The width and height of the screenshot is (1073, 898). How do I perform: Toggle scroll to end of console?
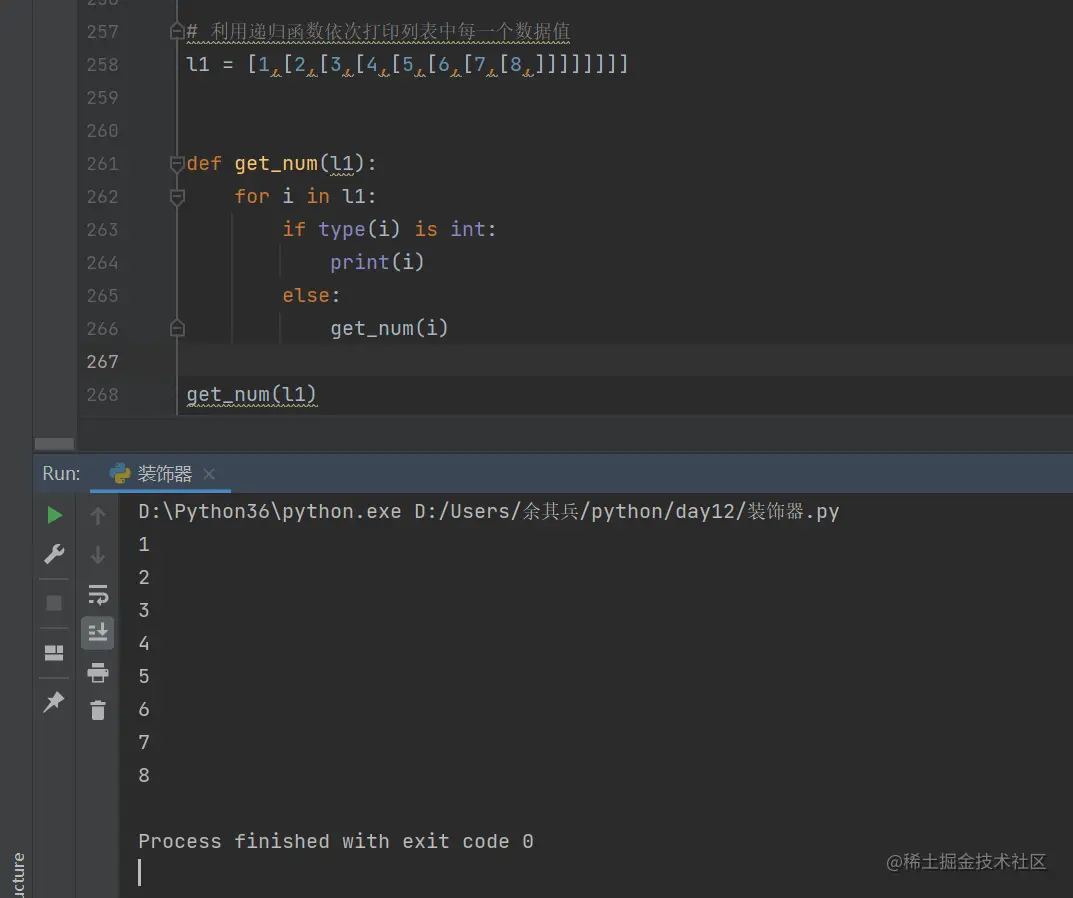(x=98, y=632)
